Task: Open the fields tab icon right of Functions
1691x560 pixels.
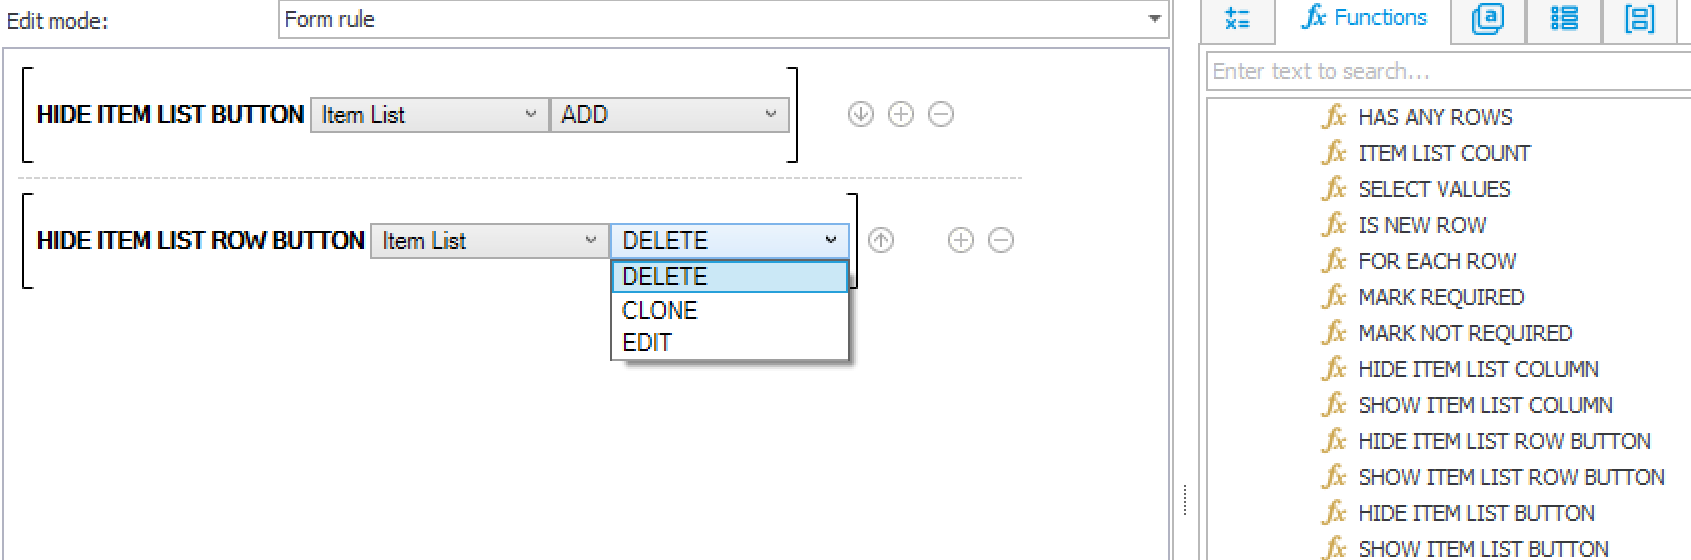Action: point(1488,19)
